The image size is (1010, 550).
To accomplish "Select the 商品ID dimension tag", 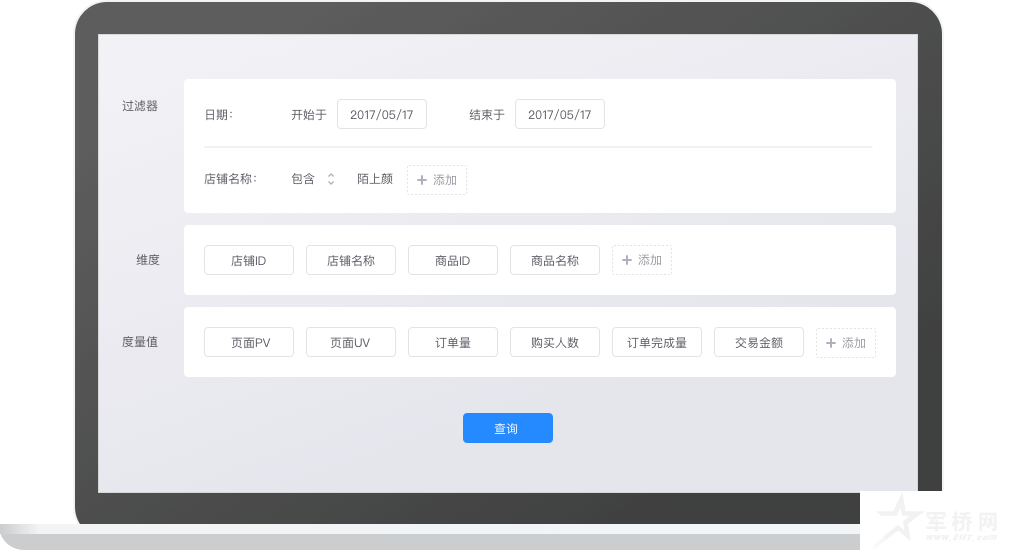I will (x=452, y=261).
